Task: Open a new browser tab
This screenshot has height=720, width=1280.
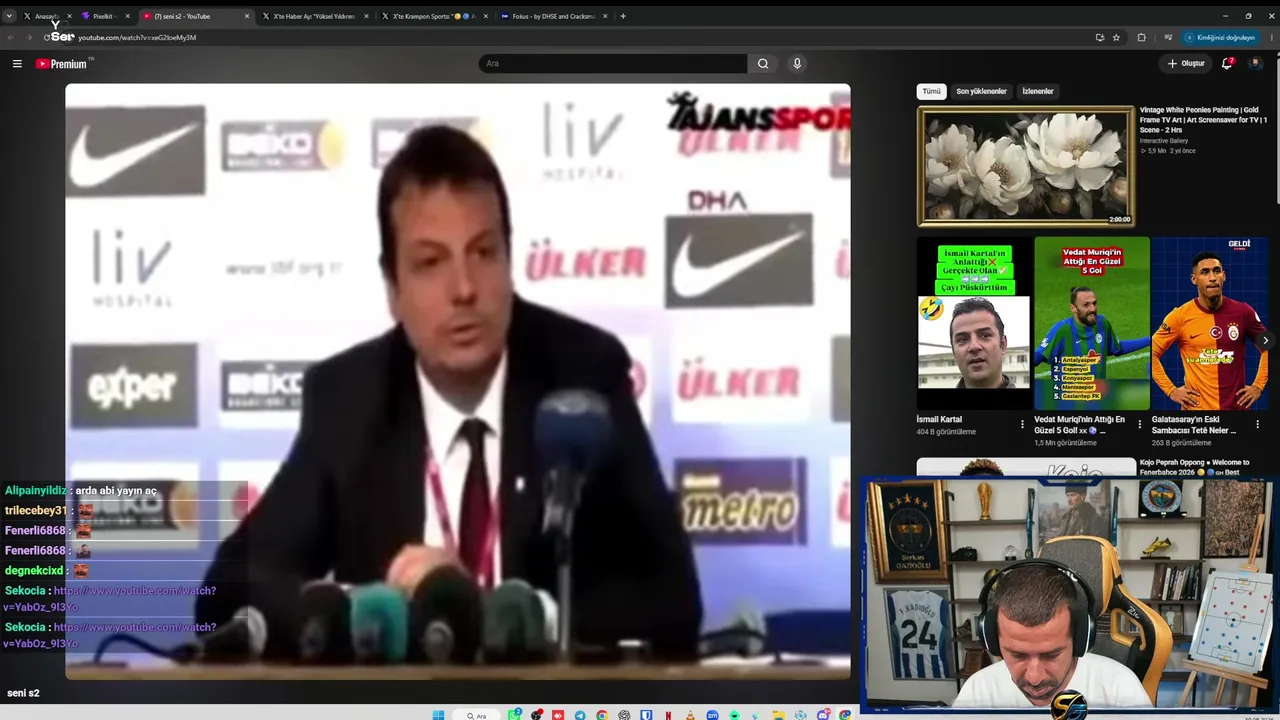Action: coord(623,16)
